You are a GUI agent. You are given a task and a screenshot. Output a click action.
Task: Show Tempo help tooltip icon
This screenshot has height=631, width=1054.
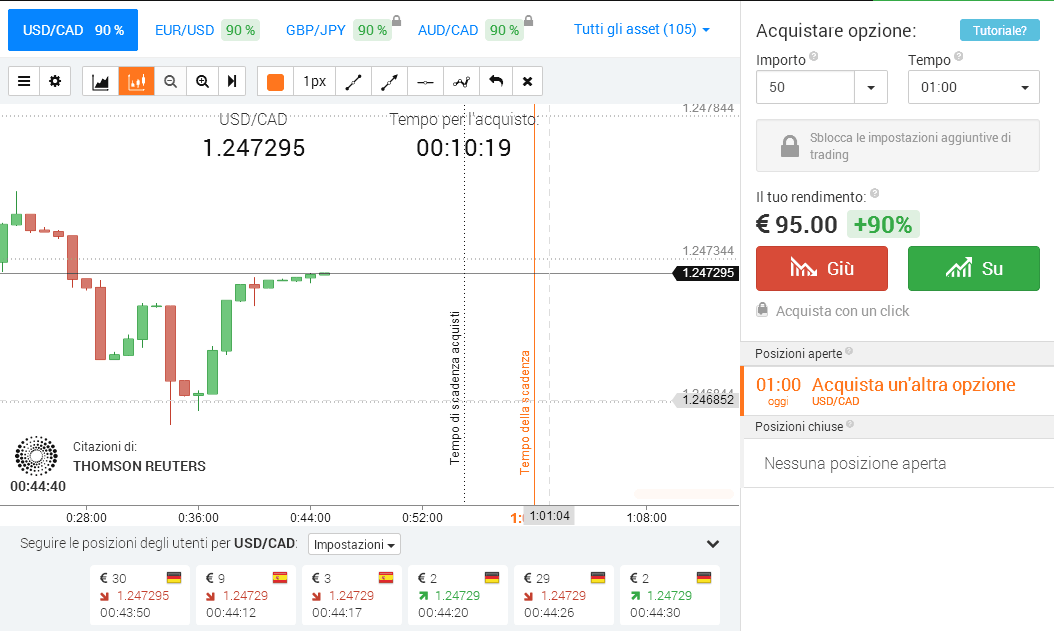point(959,56)
